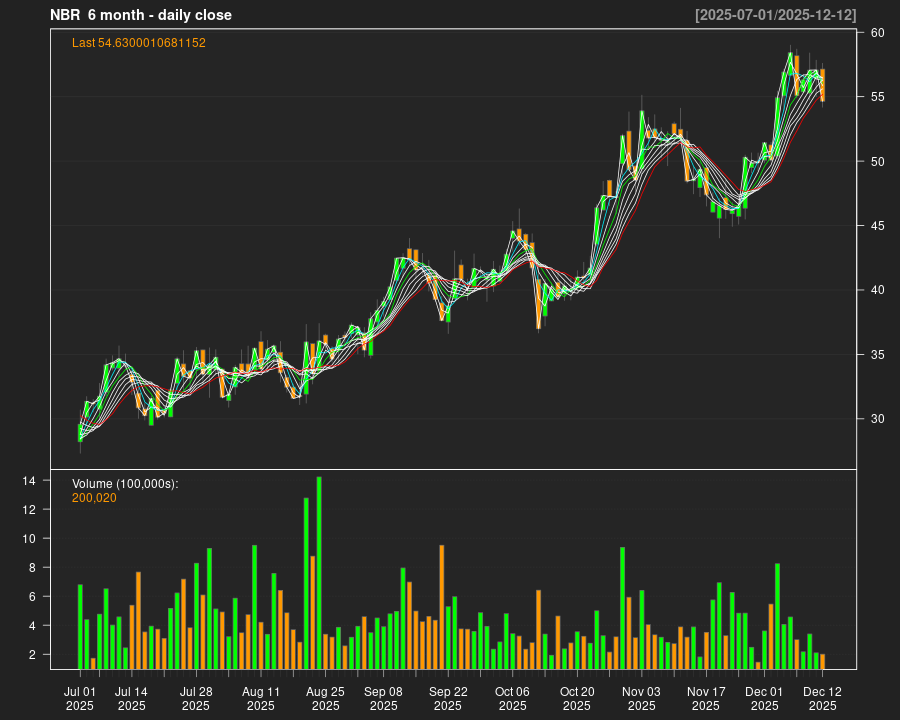Click the "Sep 22 2025" x-axis date label

[x=448, y=698]
